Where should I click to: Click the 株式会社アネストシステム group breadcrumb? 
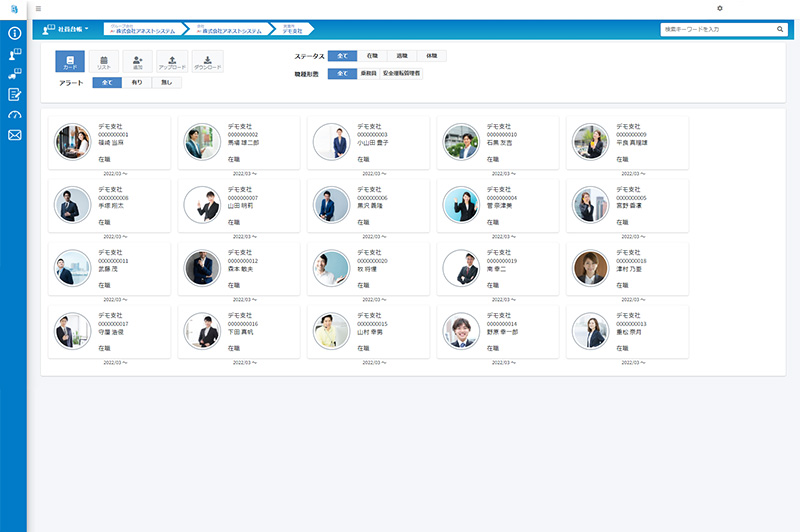click(x=143, y=30)
